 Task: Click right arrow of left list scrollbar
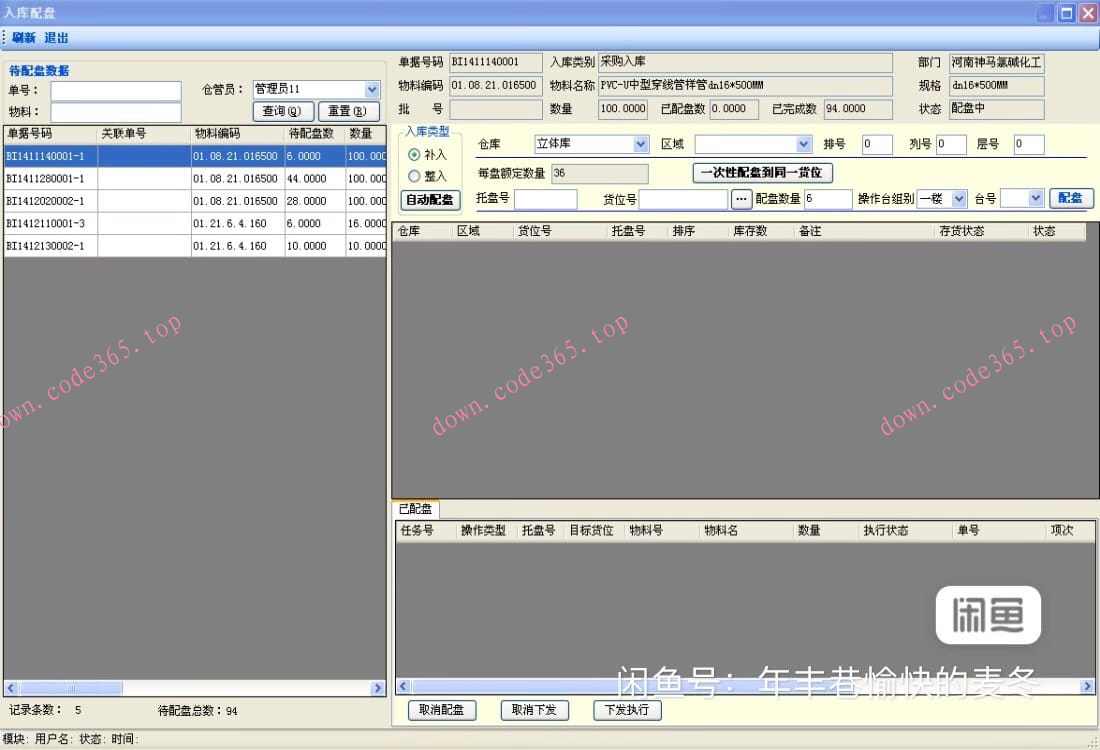tap(377, 688)
